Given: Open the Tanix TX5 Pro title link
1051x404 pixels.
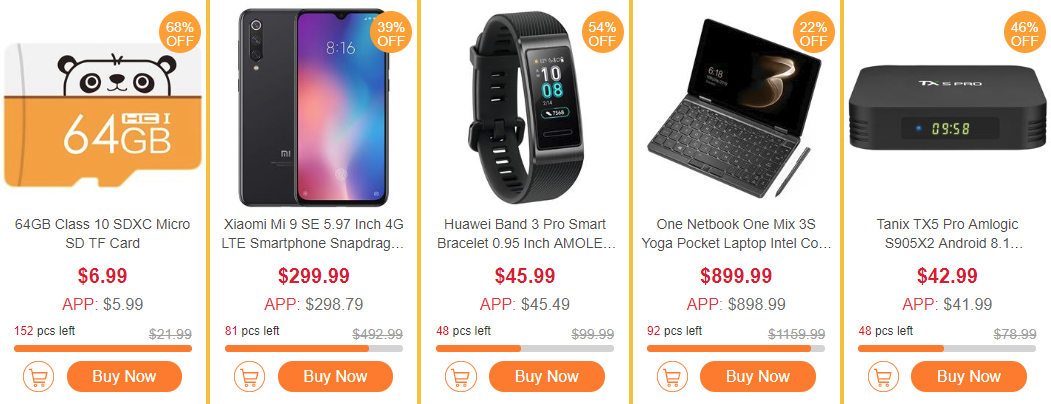Looking at the screenshot, I should (x=947, y=233).
